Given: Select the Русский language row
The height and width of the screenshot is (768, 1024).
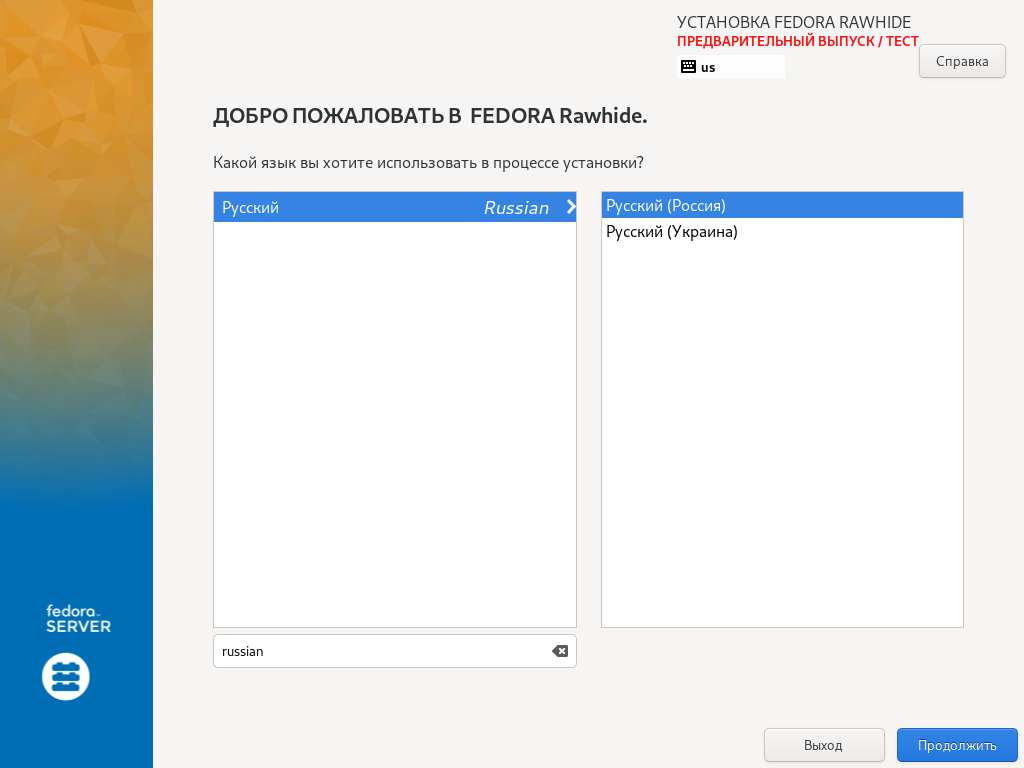Looking at the screenshot, I should 394,207.
